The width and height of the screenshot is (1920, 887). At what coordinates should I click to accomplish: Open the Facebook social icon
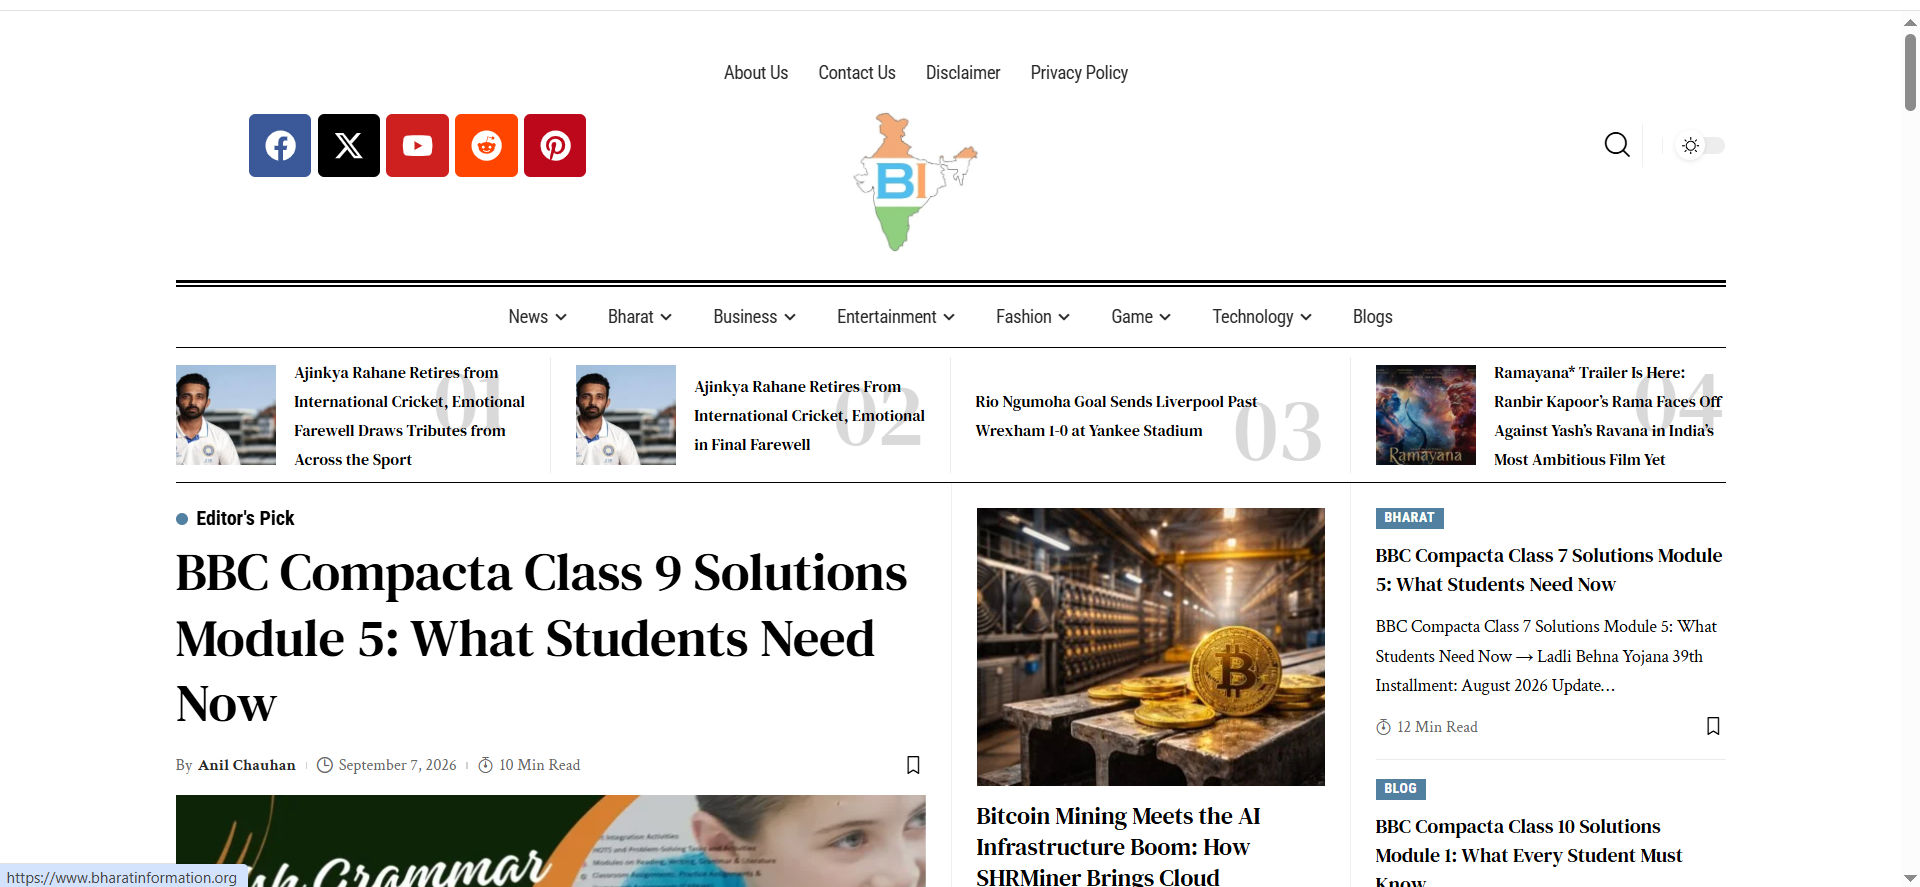[x=280, y=146]
